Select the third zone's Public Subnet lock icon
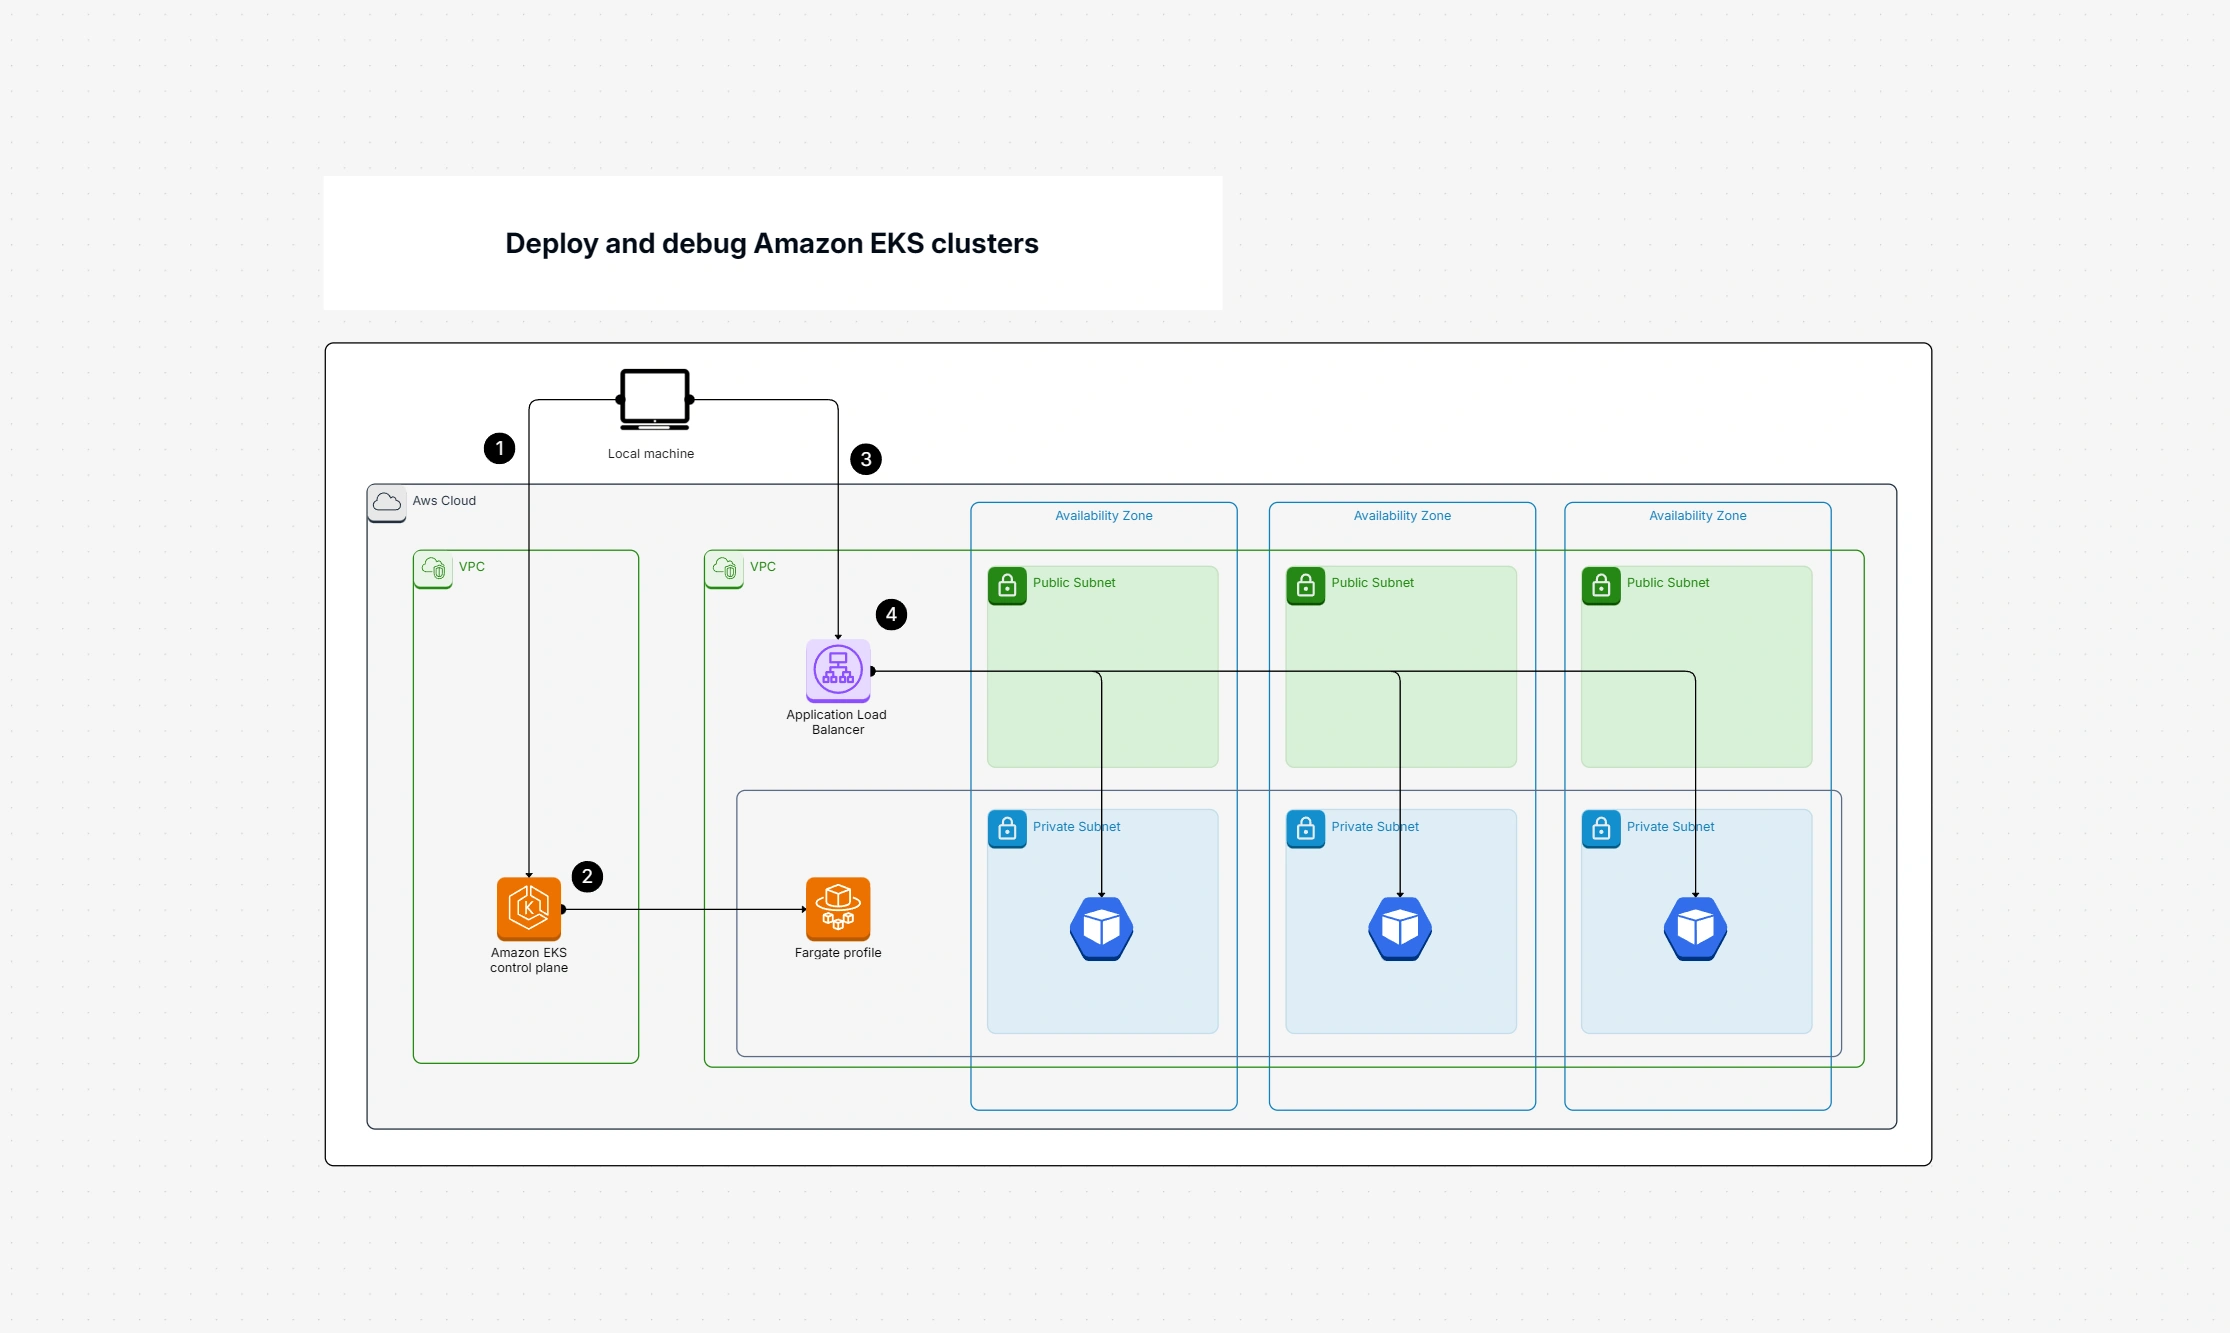The height and width of the screenshot is (1333, 2230). point(1601,586)
